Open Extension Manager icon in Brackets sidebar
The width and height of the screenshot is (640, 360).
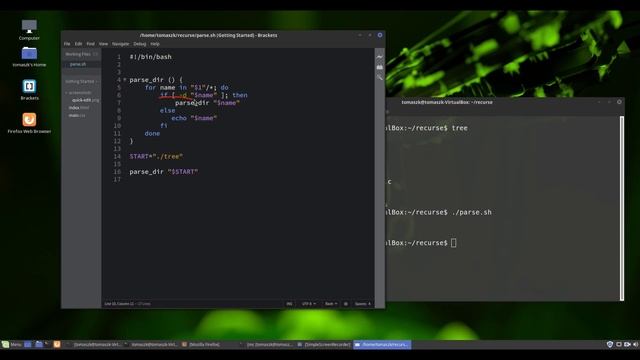(380, 67)
